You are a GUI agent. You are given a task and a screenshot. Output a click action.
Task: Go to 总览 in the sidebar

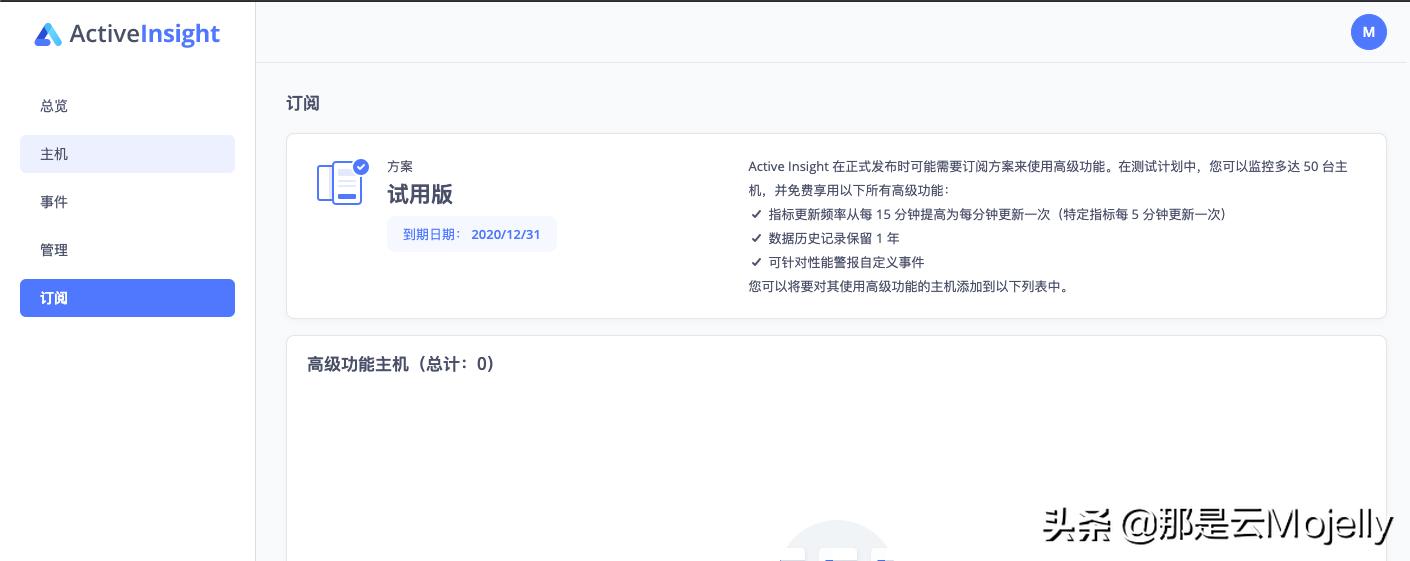click(x=127, y=106)
